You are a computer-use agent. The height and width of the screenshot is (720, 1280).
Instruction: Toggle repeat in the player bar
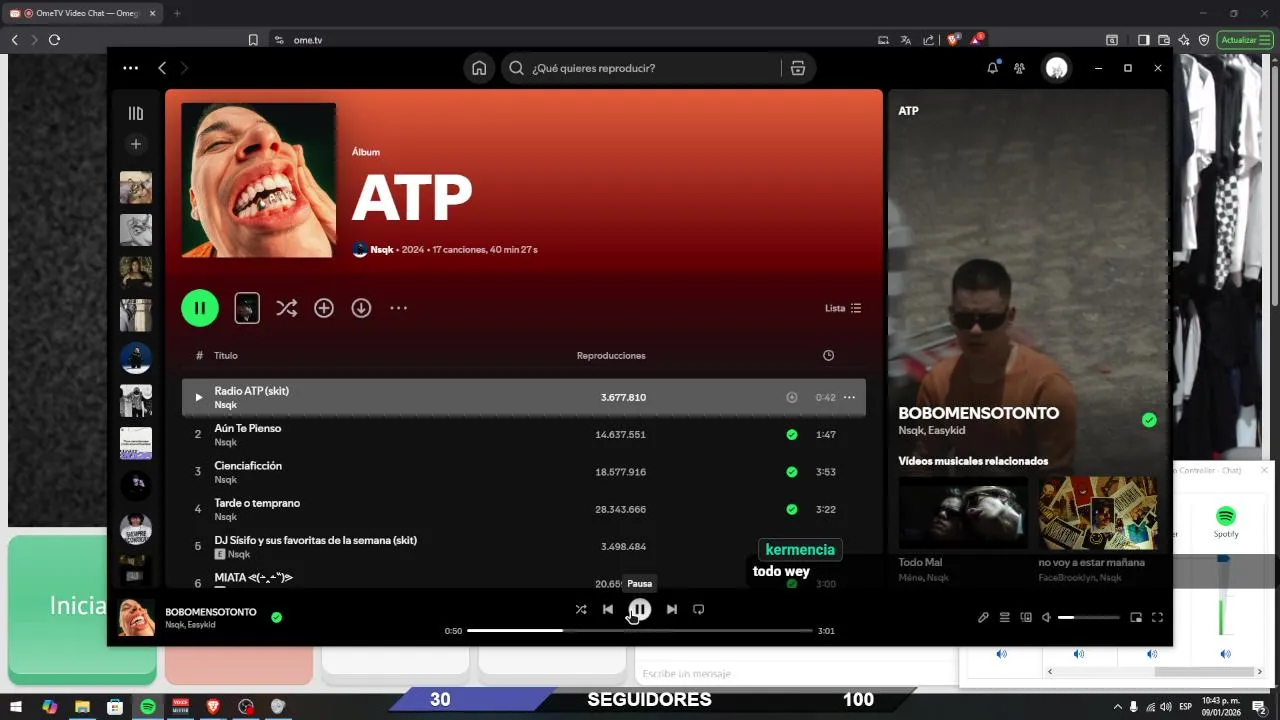click(x=699, y=609)
